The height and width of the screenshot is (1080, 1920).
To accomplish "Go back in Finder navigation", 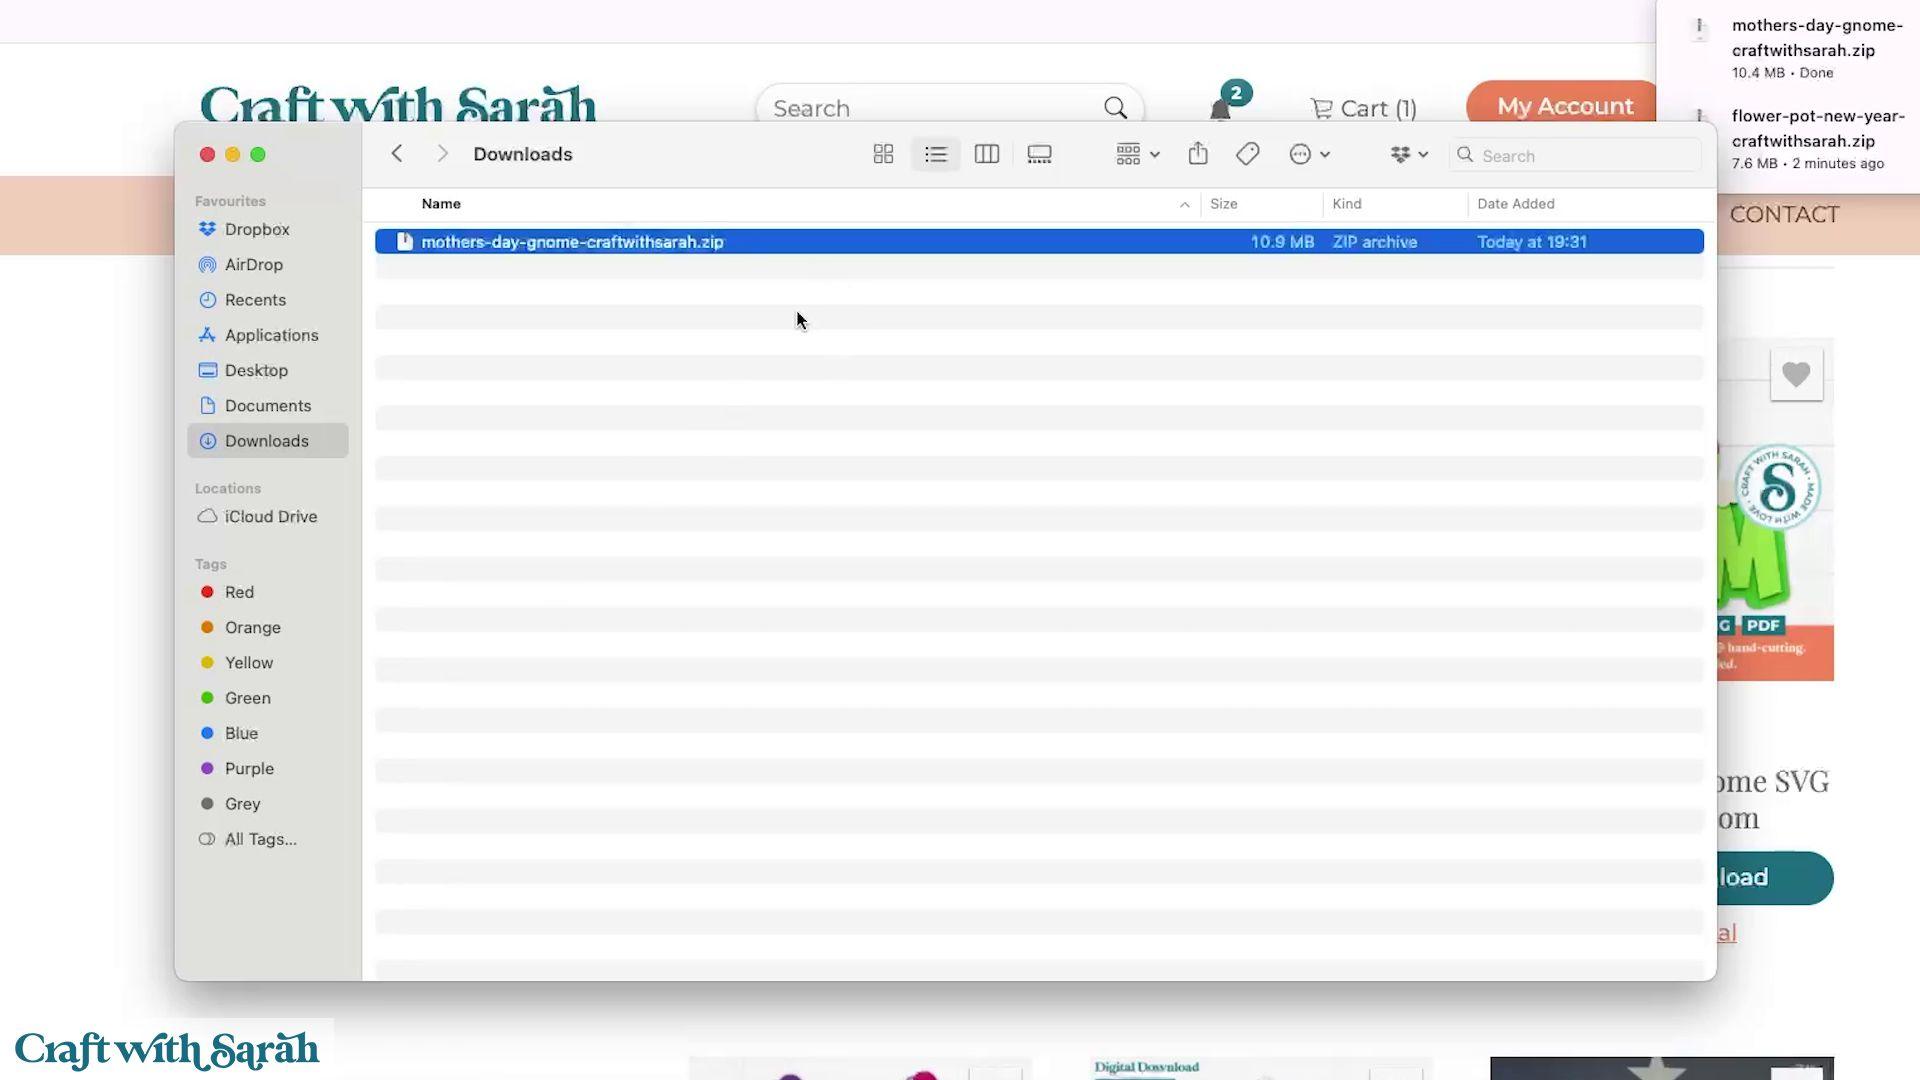I will (397, 153).
